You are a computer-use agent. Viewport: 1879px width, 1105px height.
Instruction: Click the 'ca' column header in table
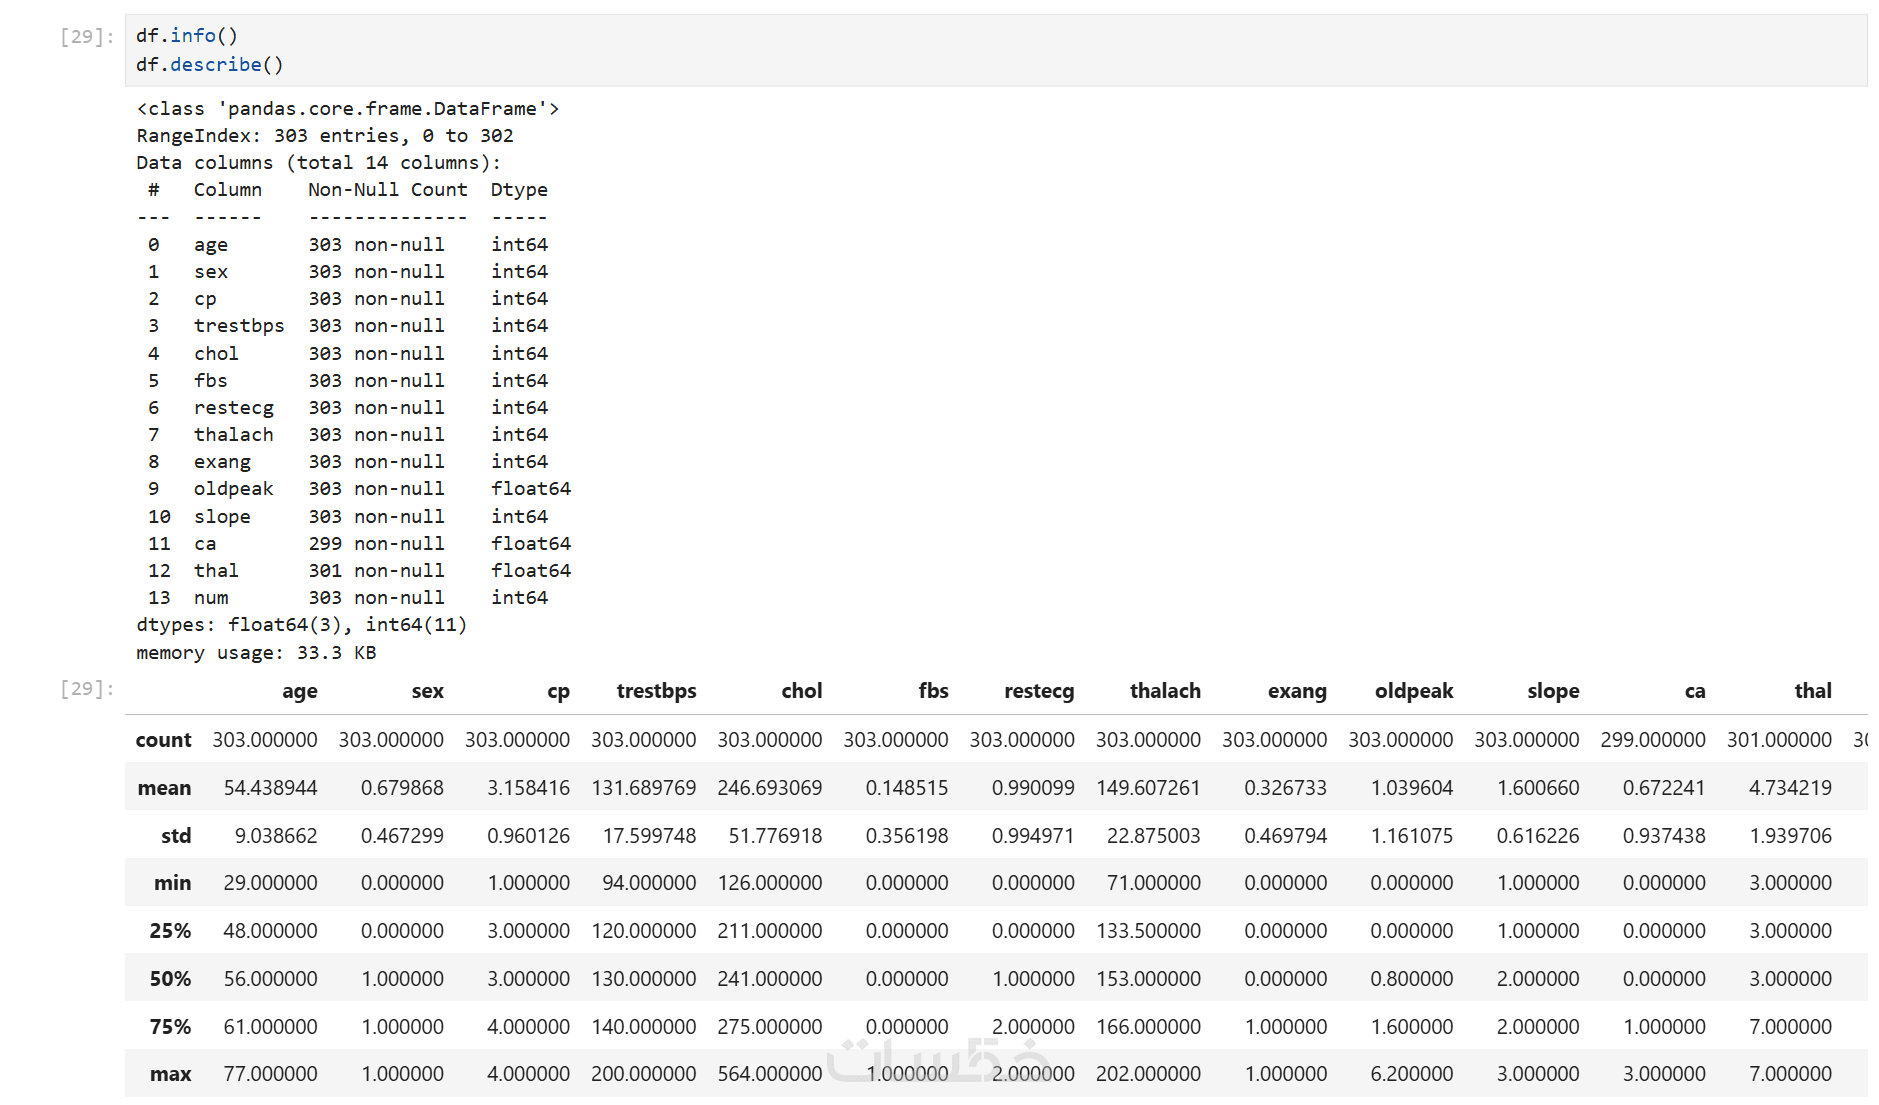(1695, 691)
